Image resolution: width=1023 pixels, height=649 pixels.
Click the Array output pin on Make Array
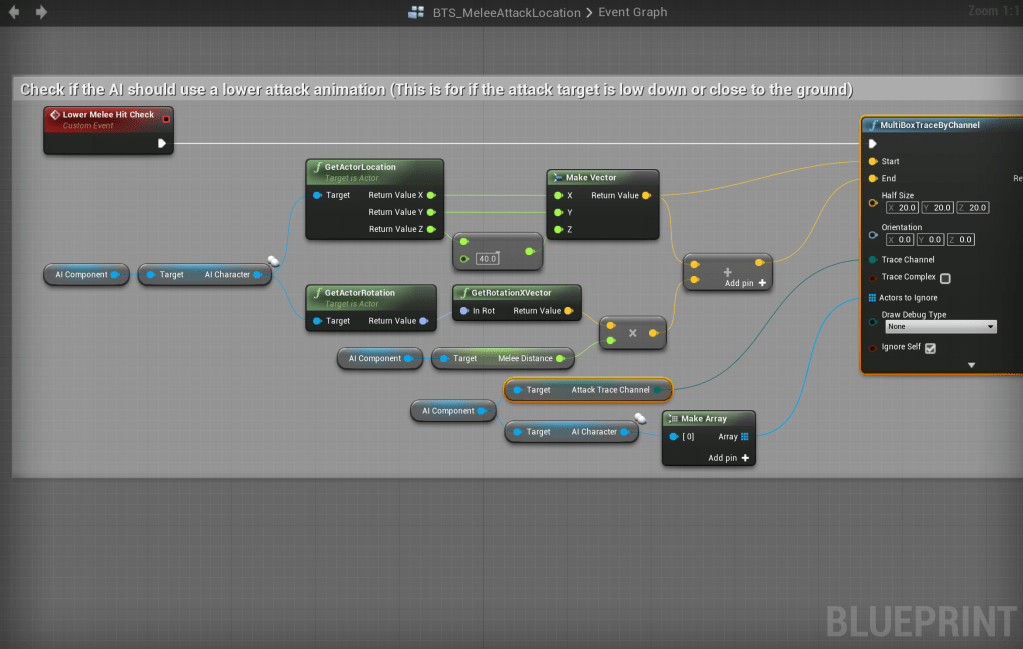click(744, 436)
